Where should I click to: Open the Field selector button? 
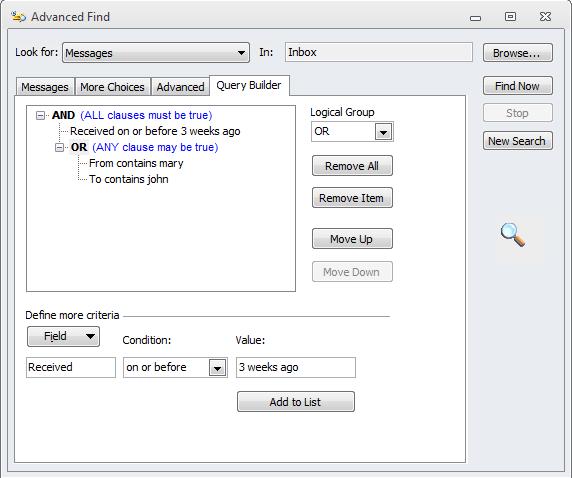coord(63,336)
